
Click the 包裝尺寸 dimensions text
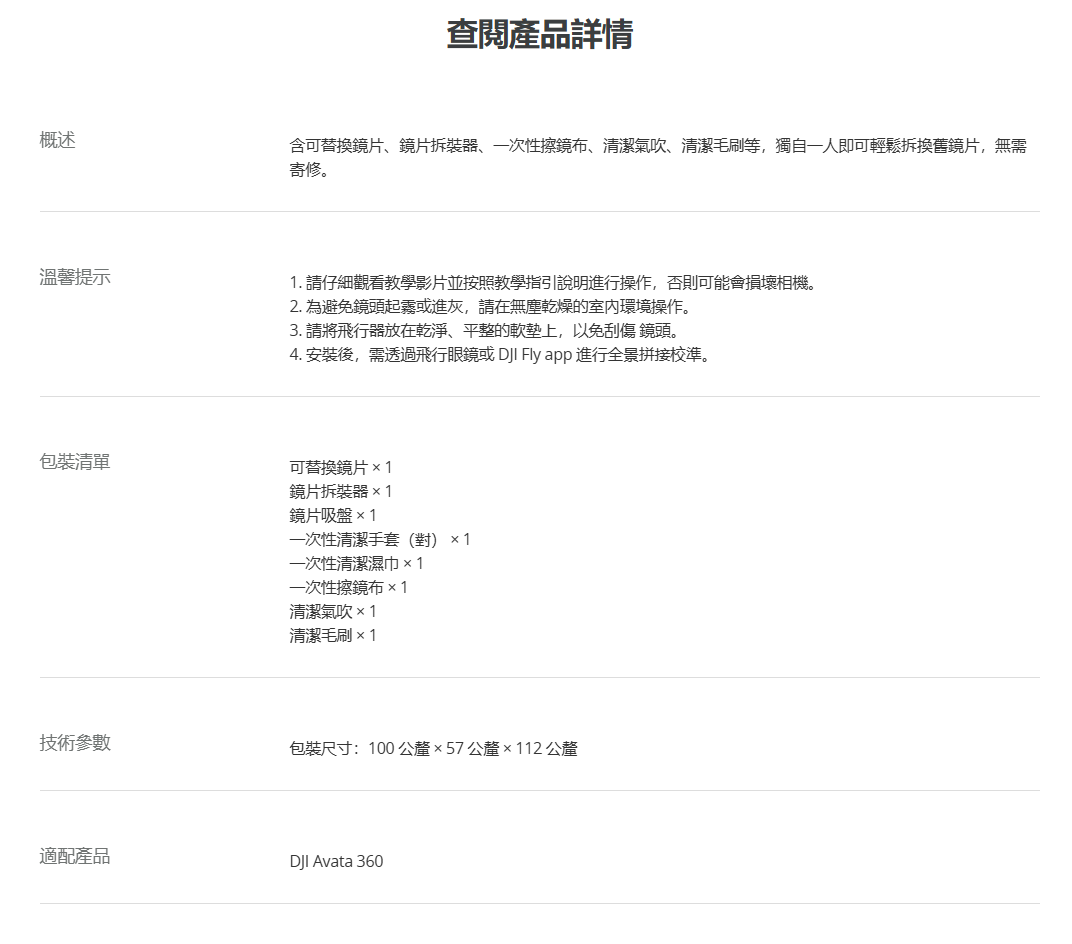[433, 749]
